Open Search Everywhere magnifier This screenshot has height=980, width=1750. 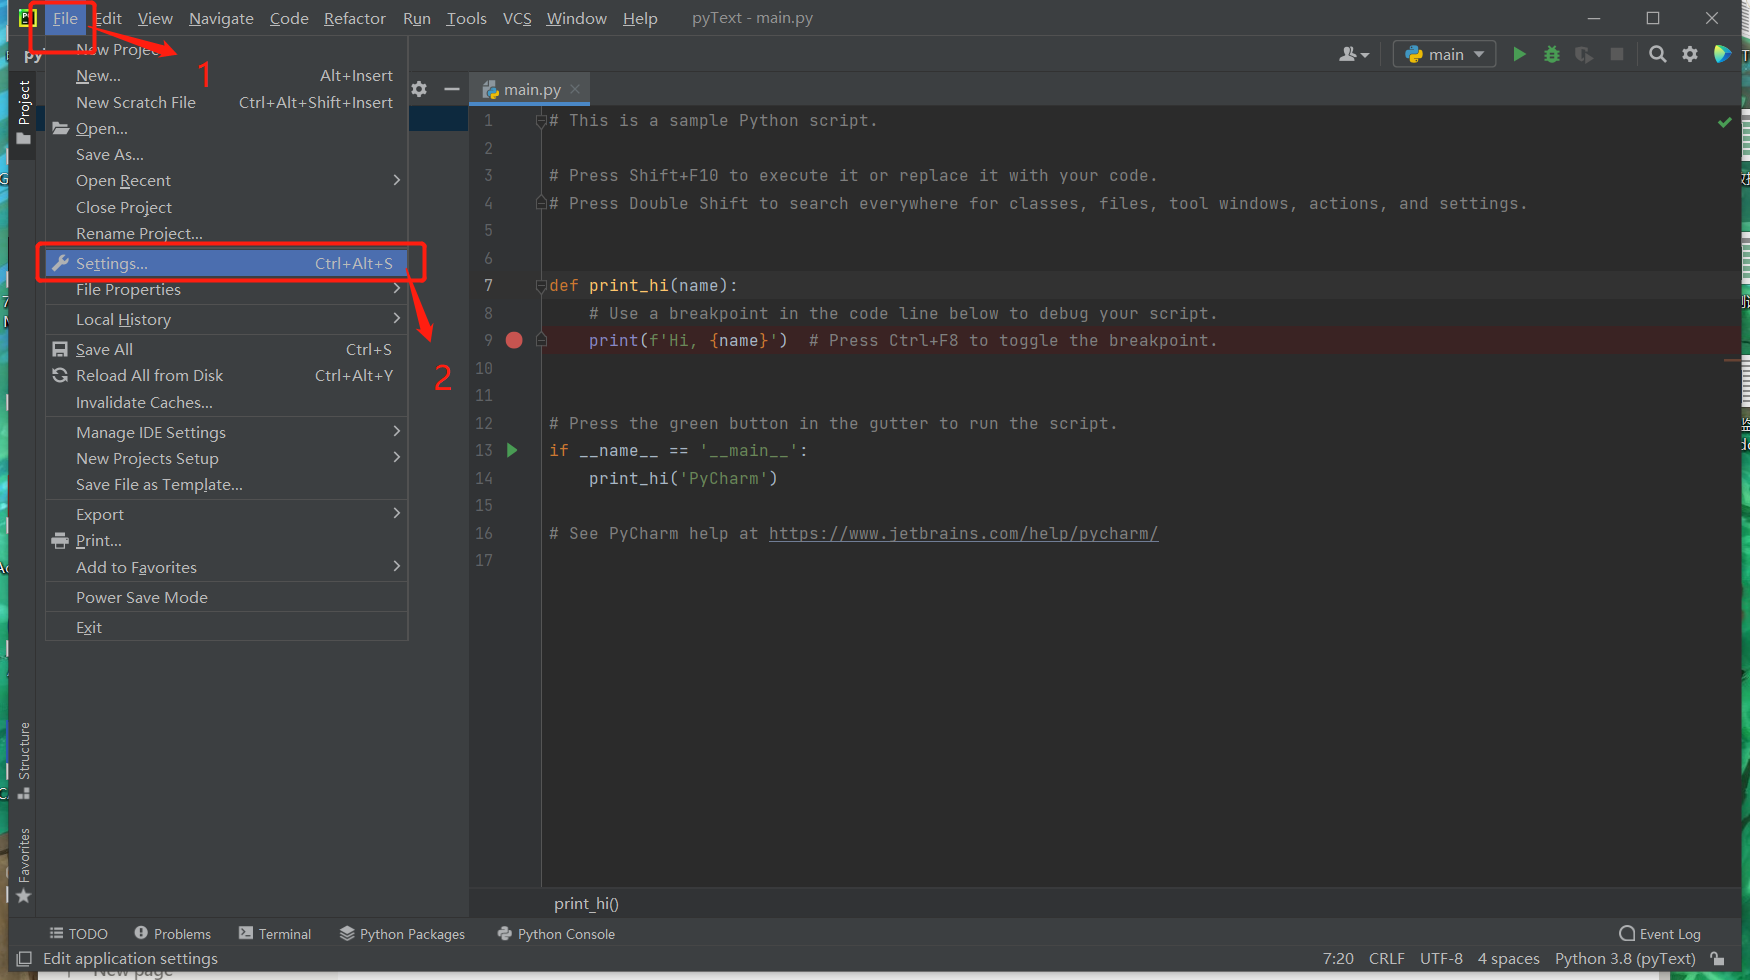[x=1657, y=53]
